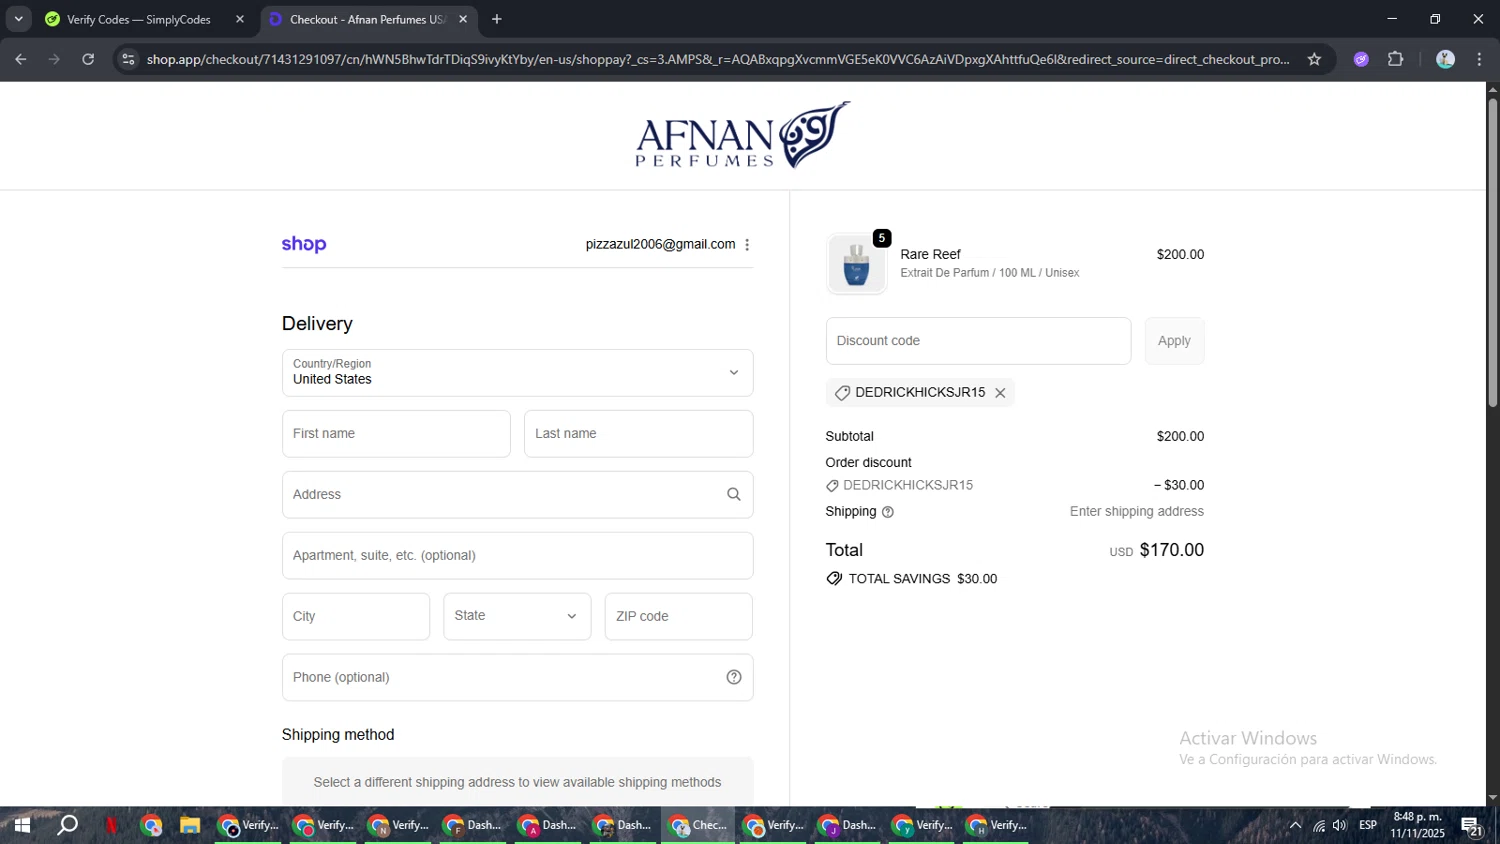
Task: Click the Shipping method heading
Action: tap(338, 735)
